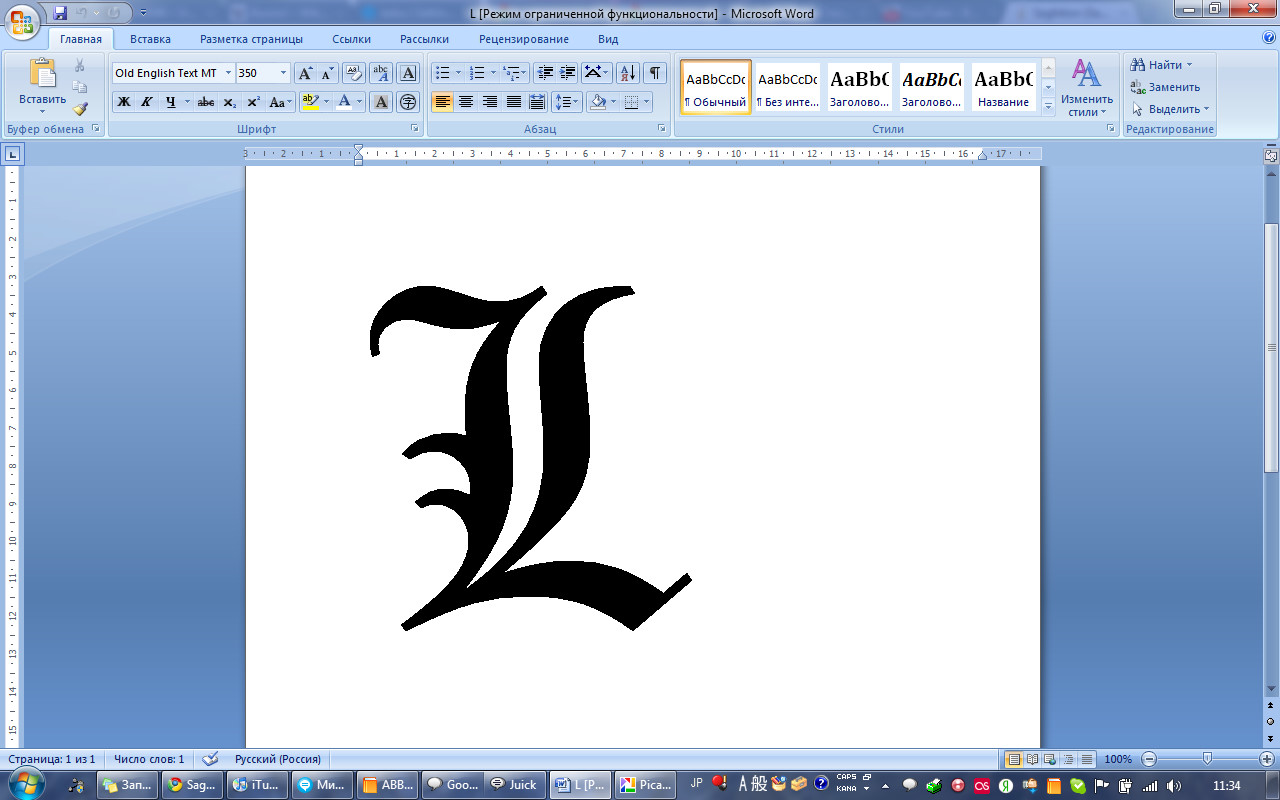
Task: Click Изменить стили button
Action: 1087,87
